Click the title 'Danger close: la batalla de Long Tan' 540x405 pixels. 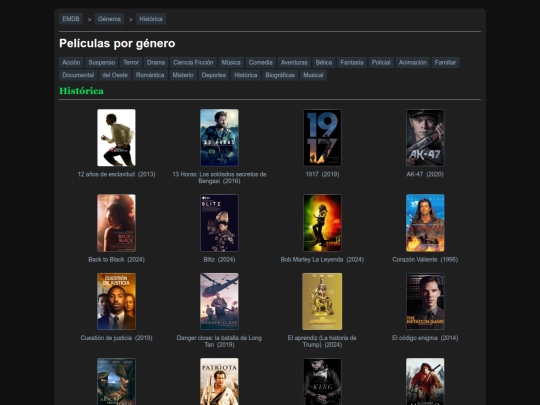219,341
